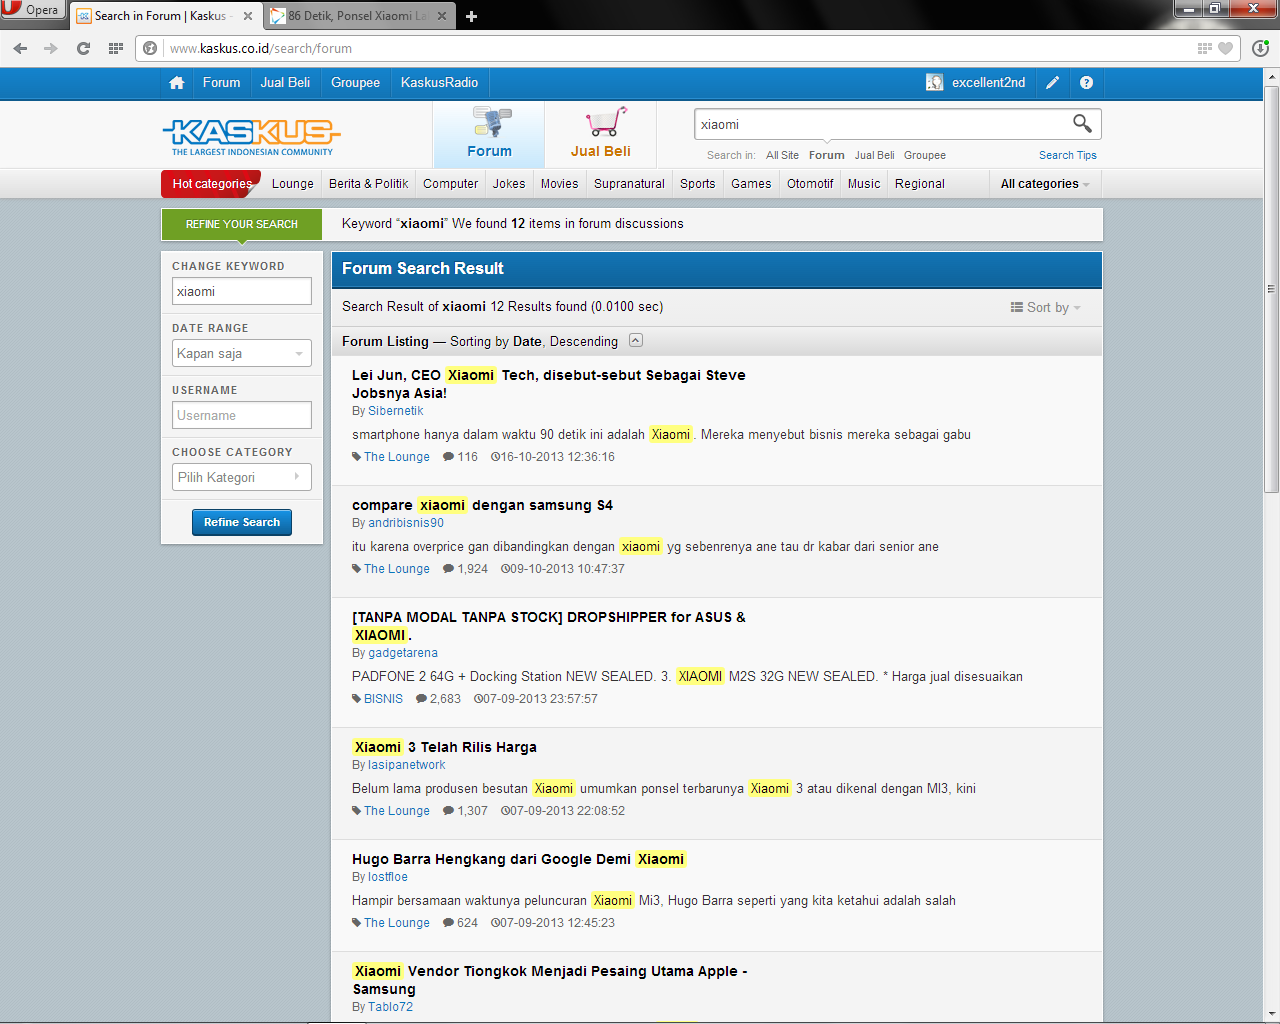The width and height of the screenshot is (1280, 1024).
Task: Set search scope to Jual Beli
Action: click(874, 155)
